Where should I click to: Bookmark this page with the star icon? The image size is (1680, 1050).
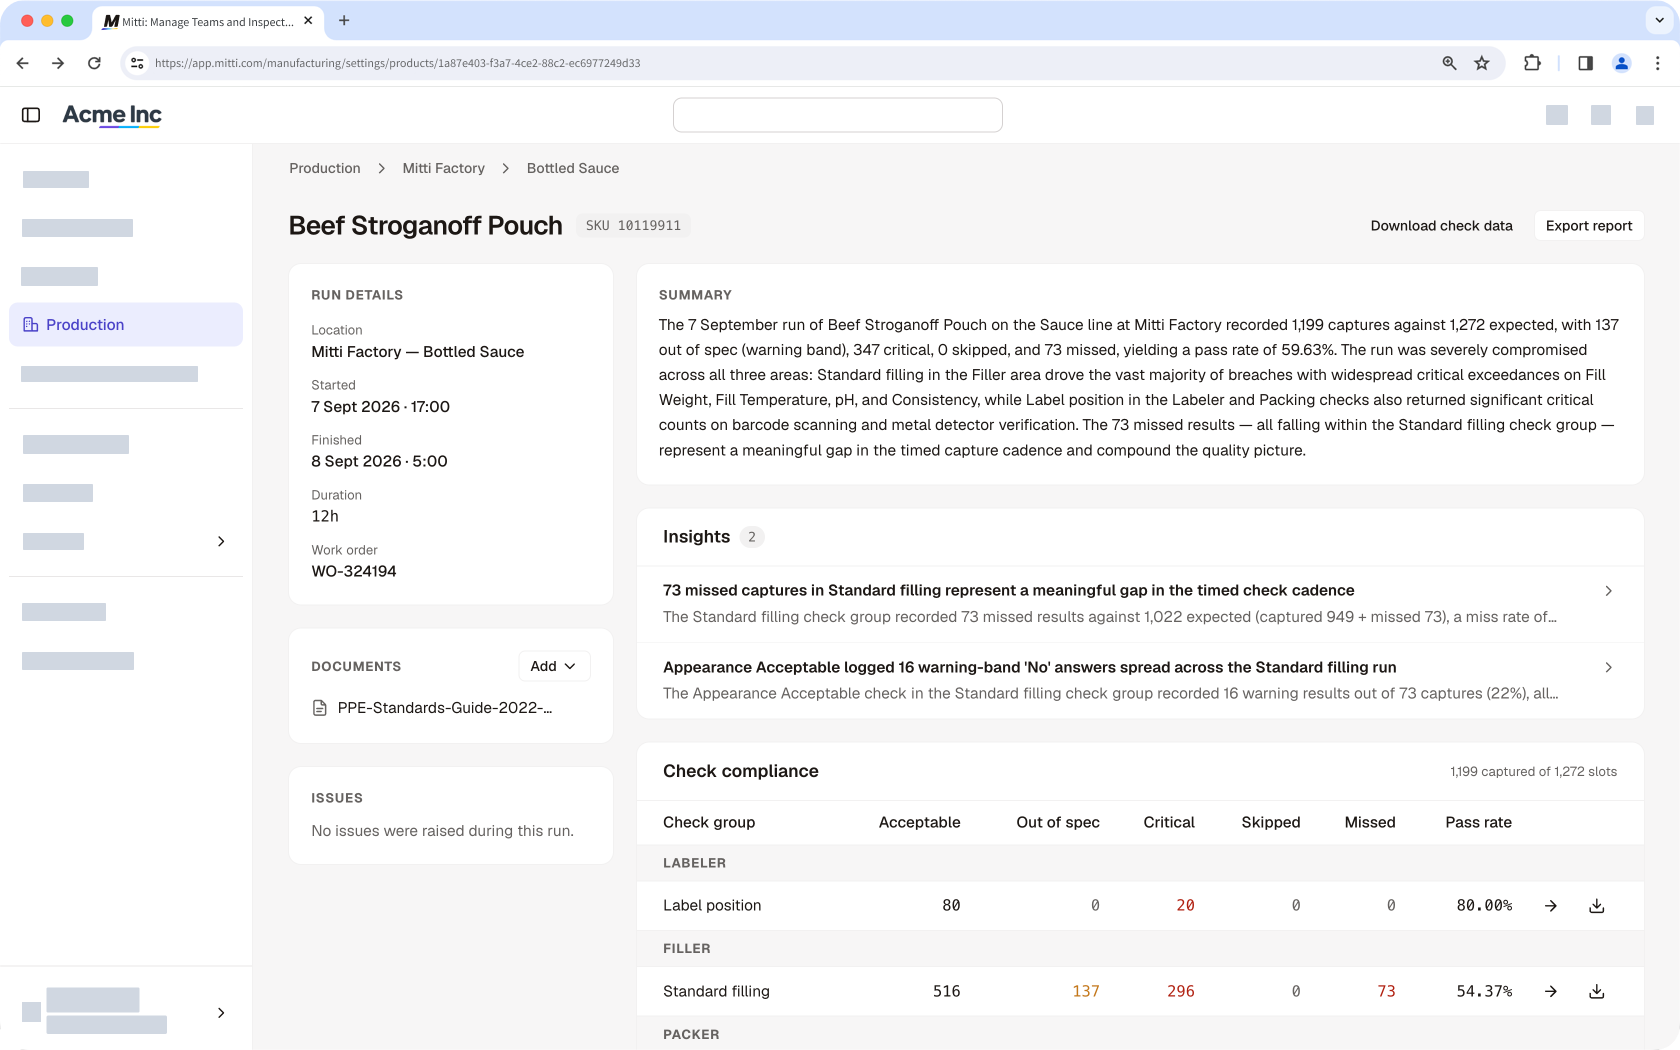pyautogui.click(x=1482, y=63)
